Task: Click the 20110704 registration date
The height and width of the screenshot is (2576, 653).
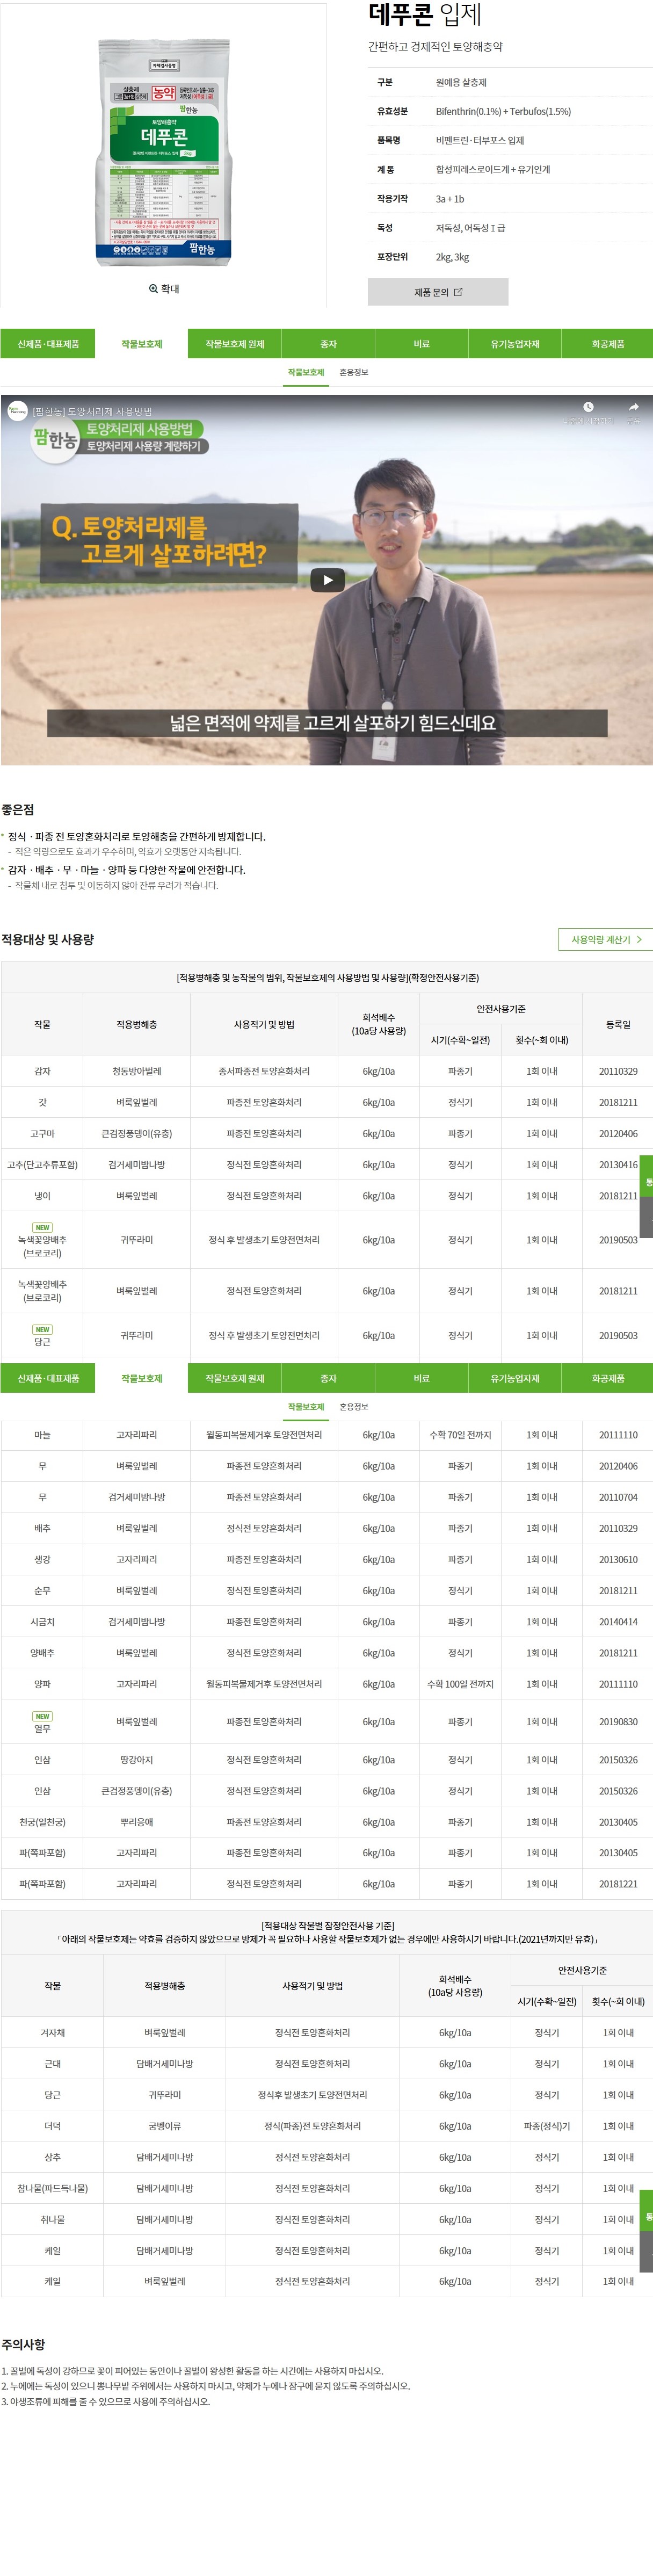Action: (618, 1497)
